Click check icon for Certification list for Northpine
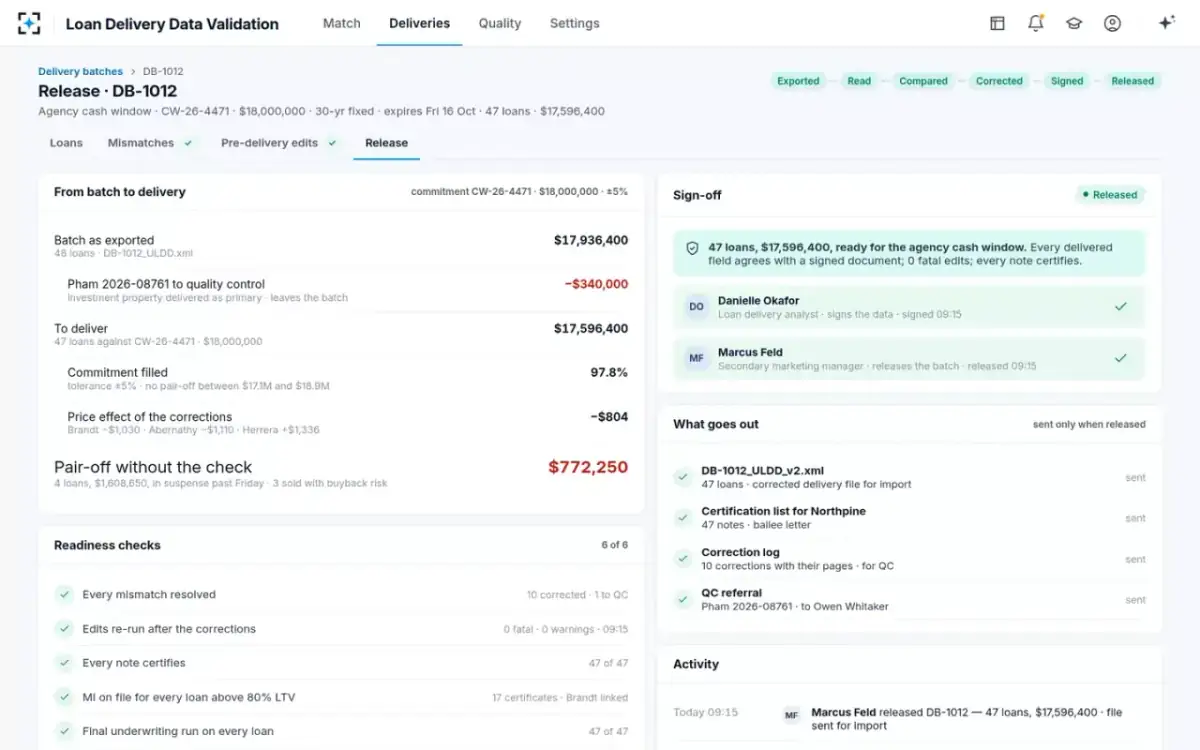1200x750 pixels. click(x=683, y=518)
